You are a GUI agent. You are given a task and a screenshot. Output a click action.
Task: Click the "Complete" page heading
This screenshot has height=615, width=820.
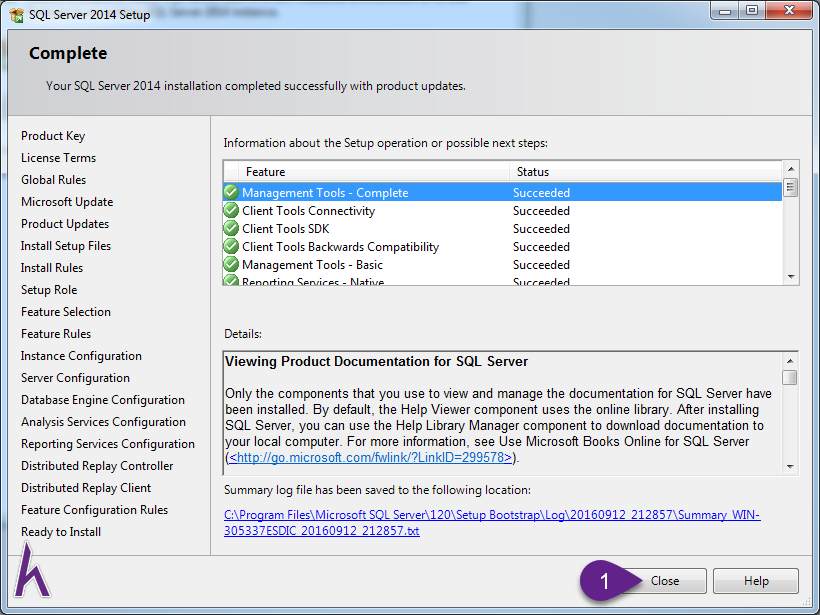click(x=68, y=53)
